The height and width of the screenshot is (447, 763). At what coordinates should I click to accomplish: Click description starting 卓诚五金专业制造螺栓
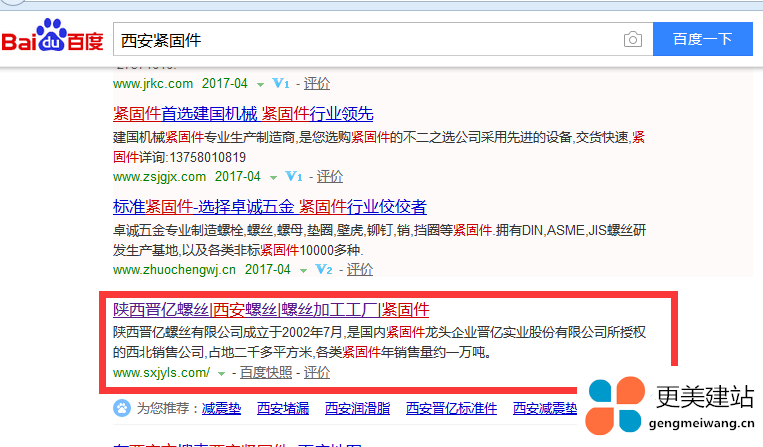coord(379,240)
